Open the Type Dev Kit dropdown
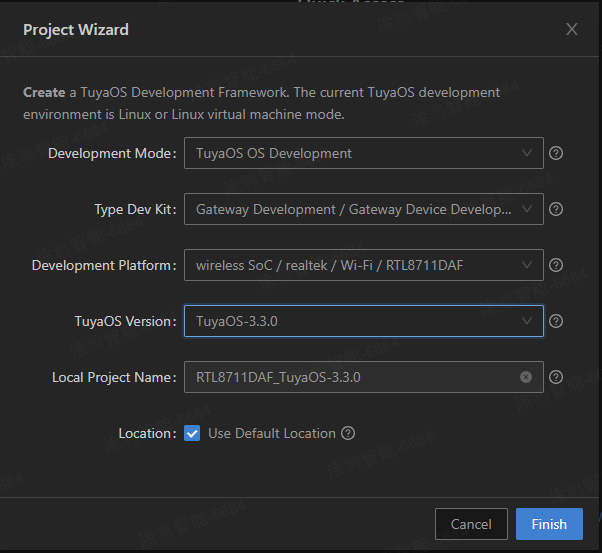This screenshot has height=553, width=602. [x=364, y=209]
